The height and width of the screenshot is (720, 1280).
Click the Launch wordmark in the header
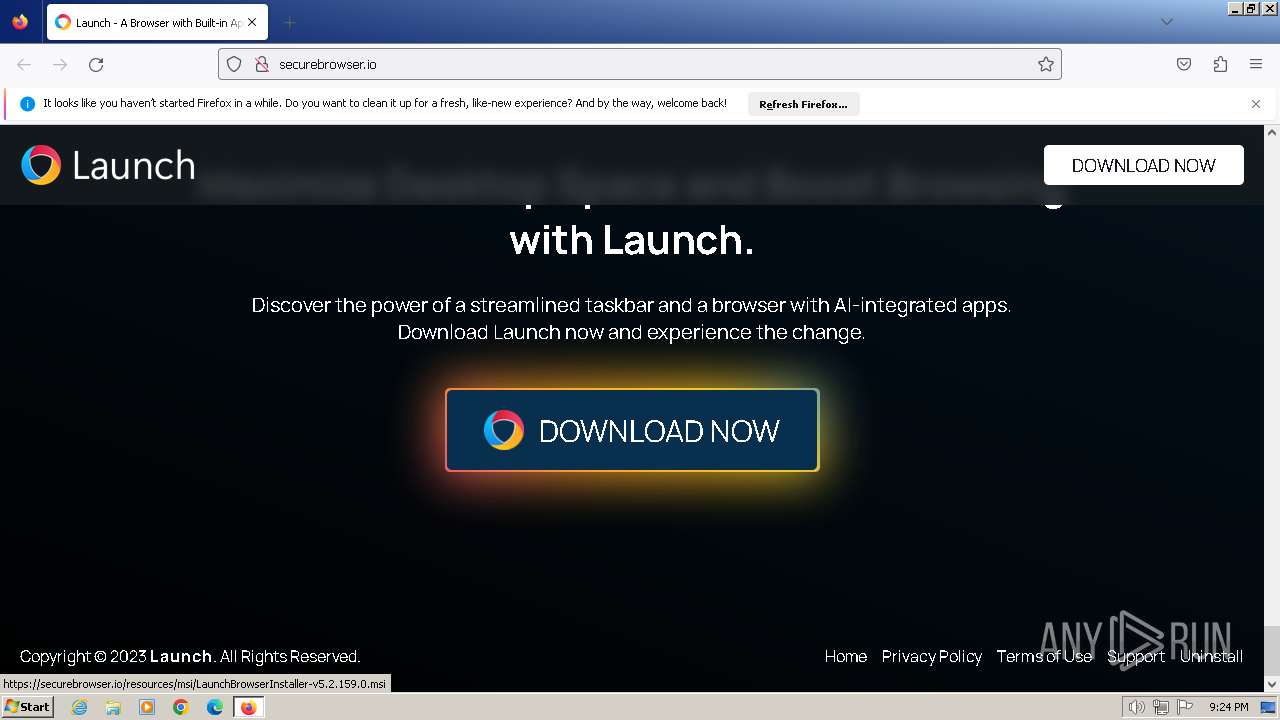(x=134, y=165)
